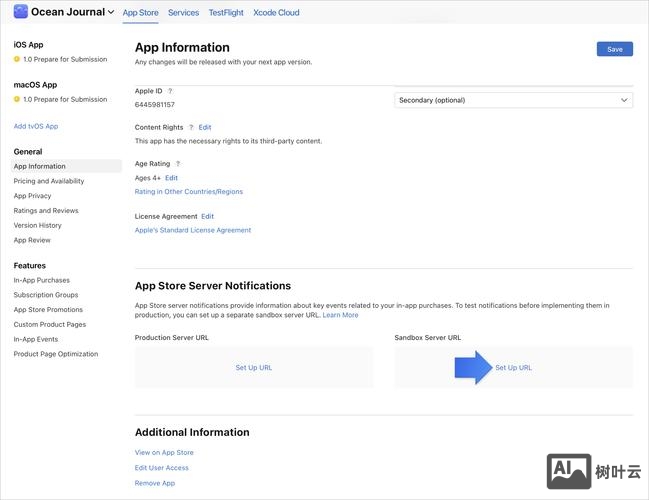The image size is (649, 500).
Task: Click the Remove App link
Action: coord(155,483)
